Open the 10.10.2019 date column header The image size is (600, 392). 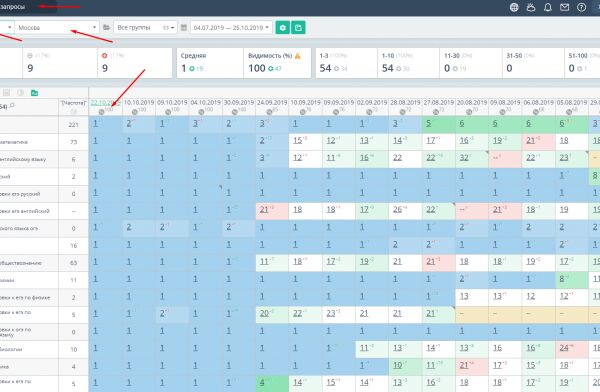tap(139, 103)
